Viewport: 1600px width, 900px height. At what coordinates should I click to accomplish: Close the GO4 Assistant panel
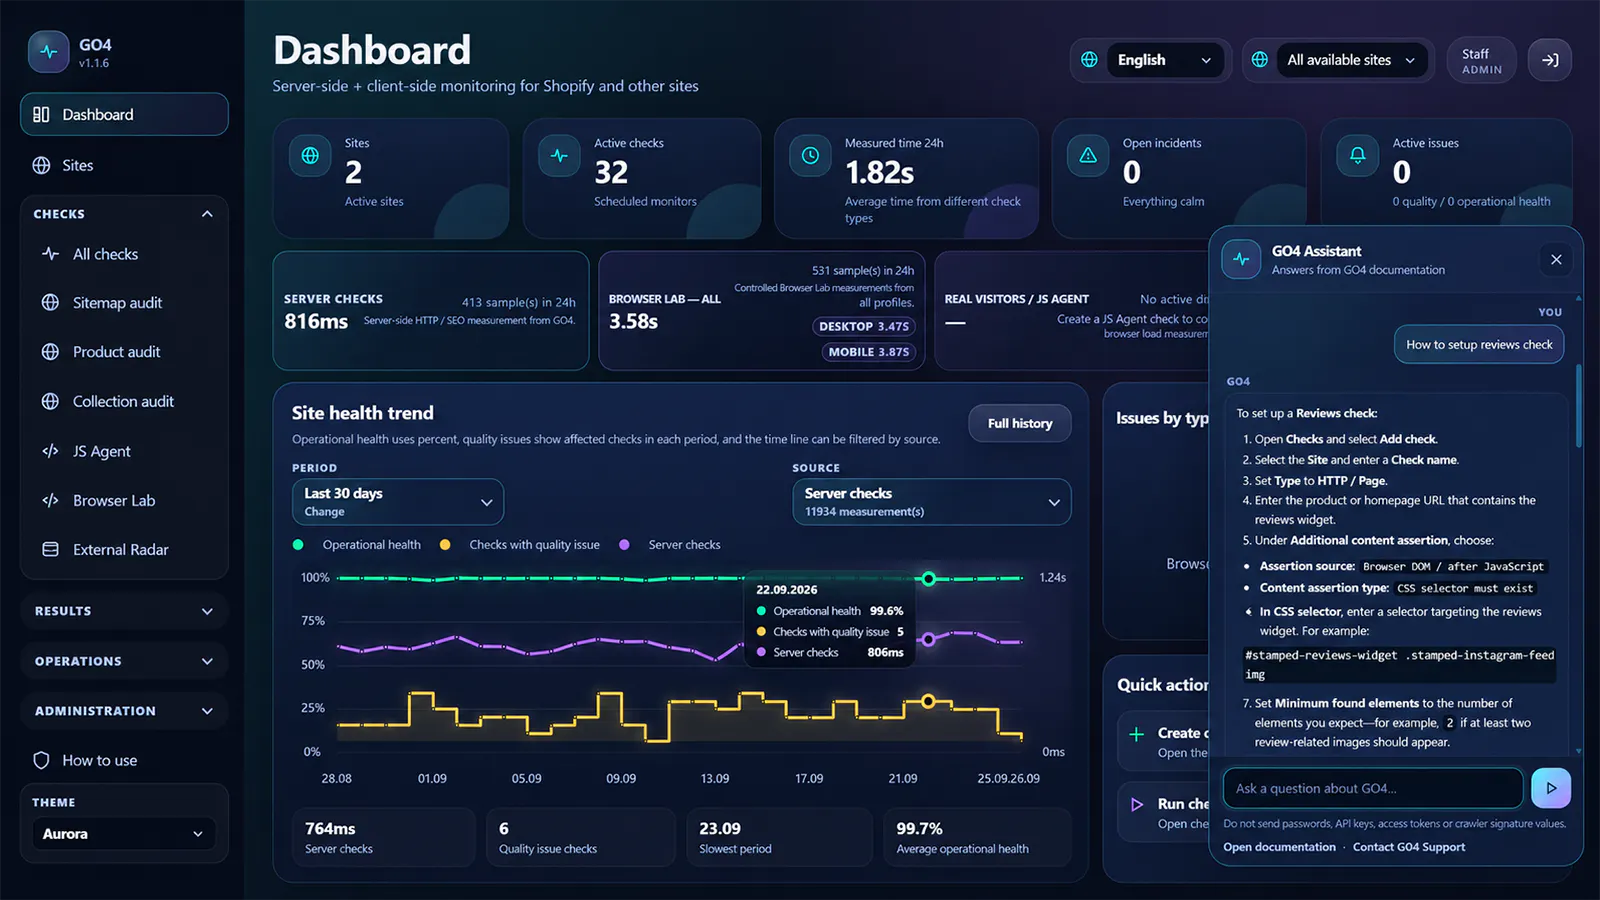pos(1556,260)
